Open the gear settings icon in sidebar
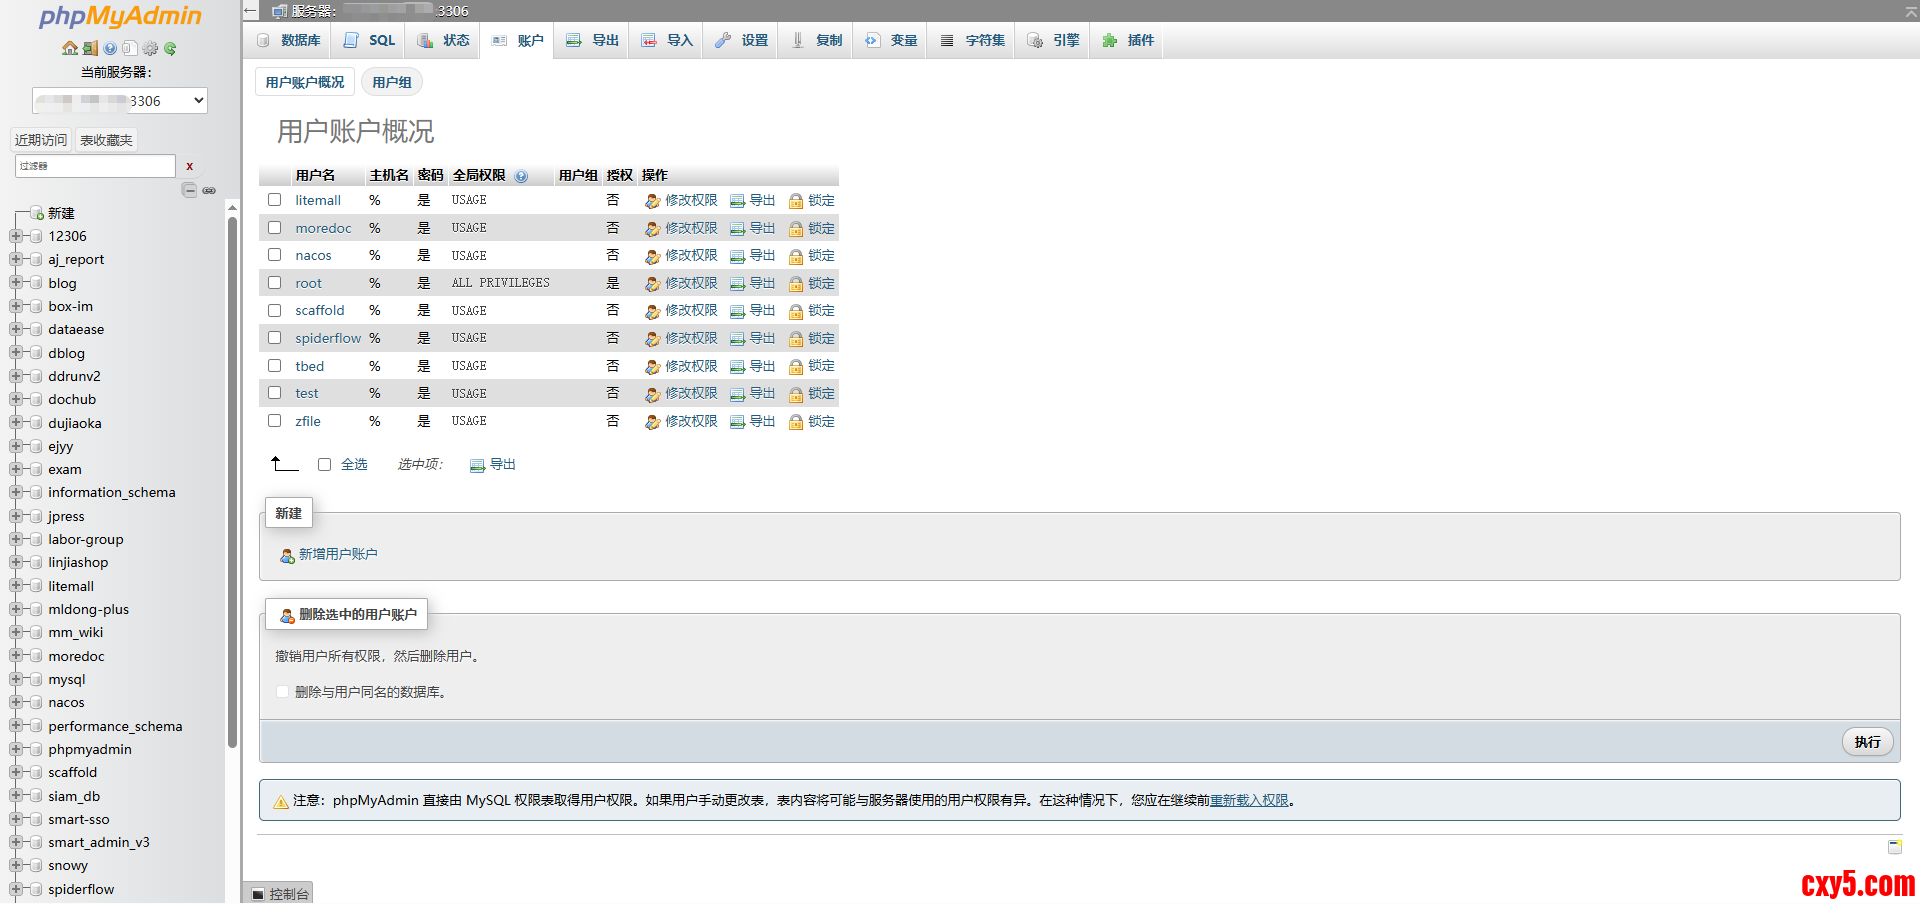 coord(150,48)
